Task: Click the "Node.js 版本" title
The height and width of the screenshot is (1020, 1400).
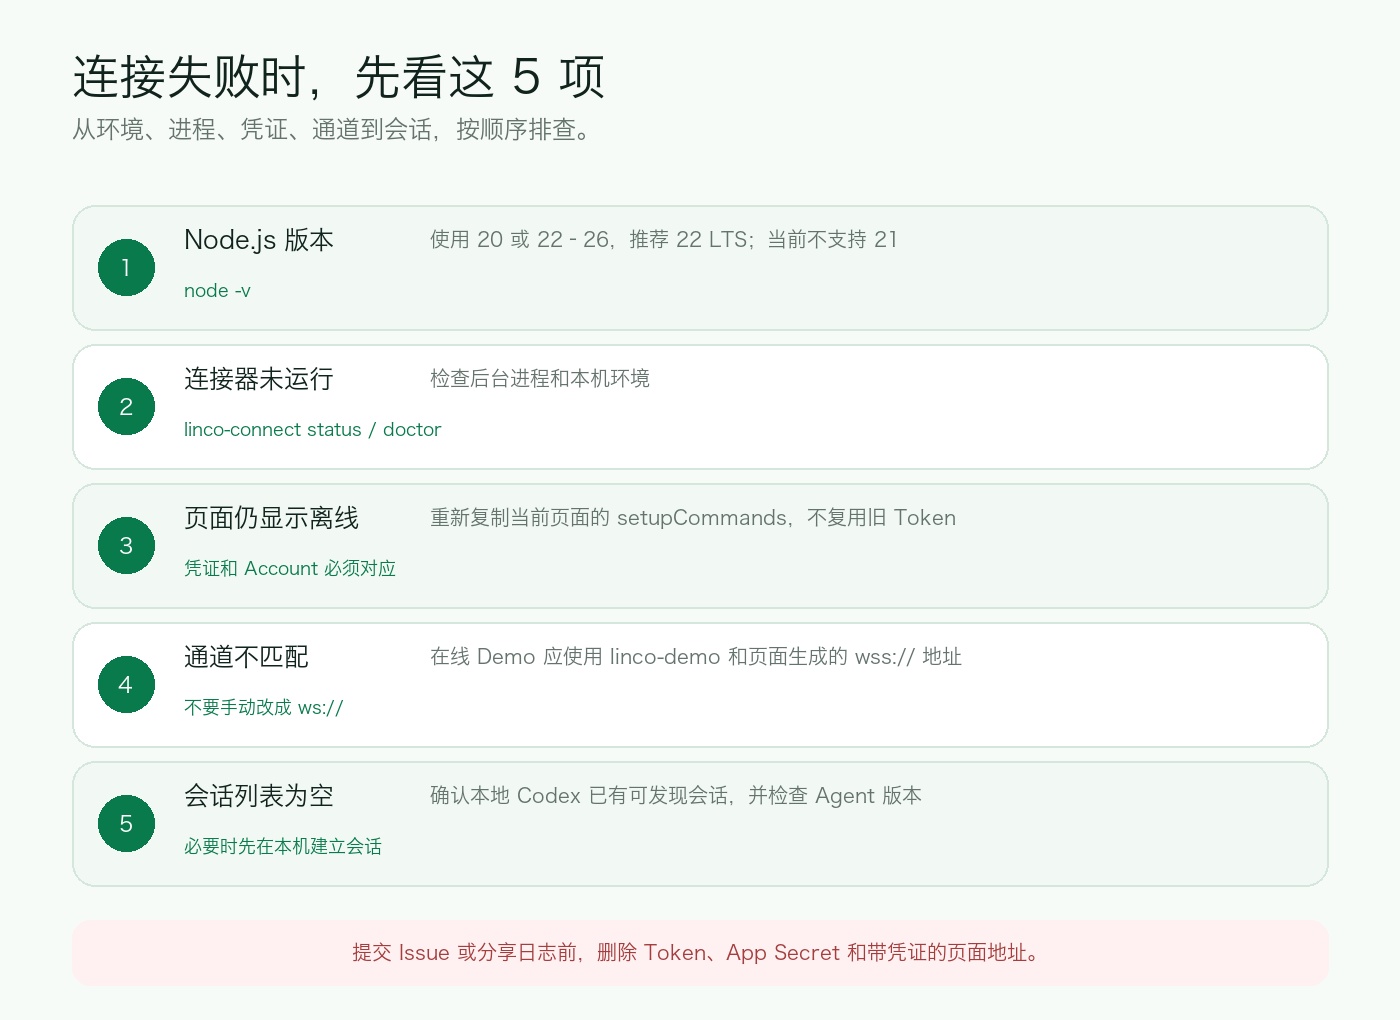Action: 259,240
